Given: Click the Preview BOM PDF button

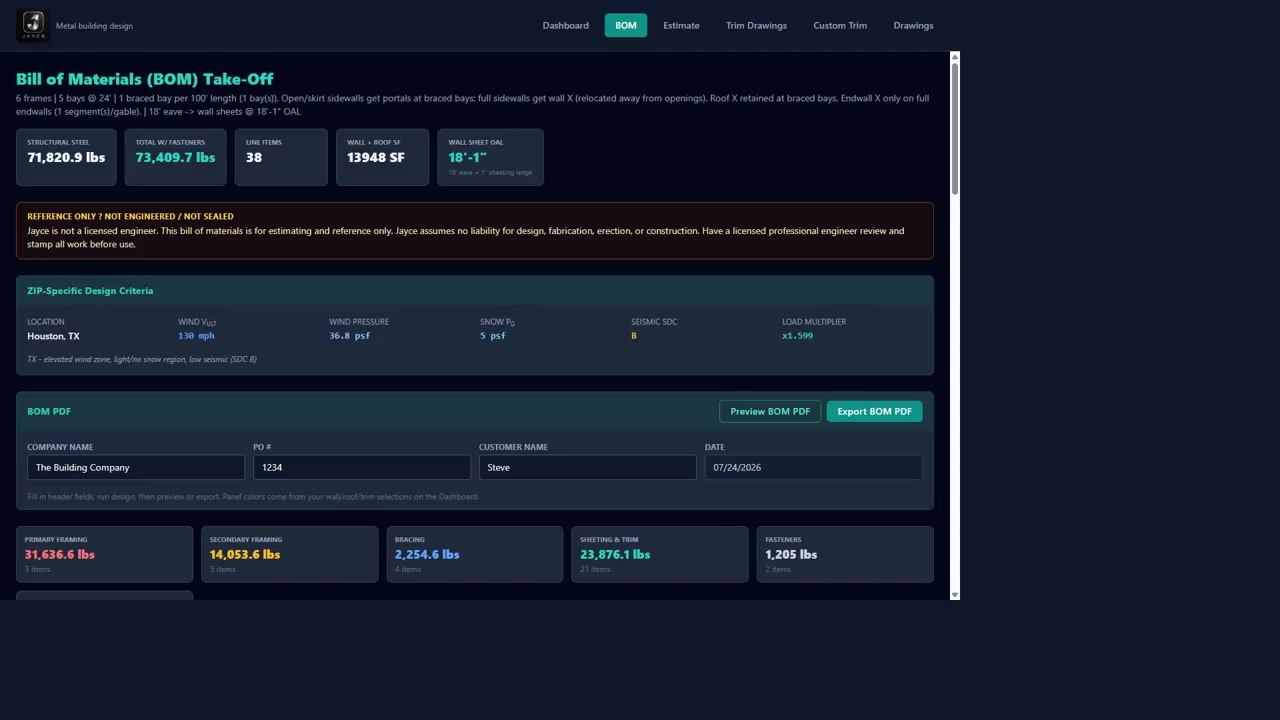Looking at the screenshot, I should click(x=770, y=411).
